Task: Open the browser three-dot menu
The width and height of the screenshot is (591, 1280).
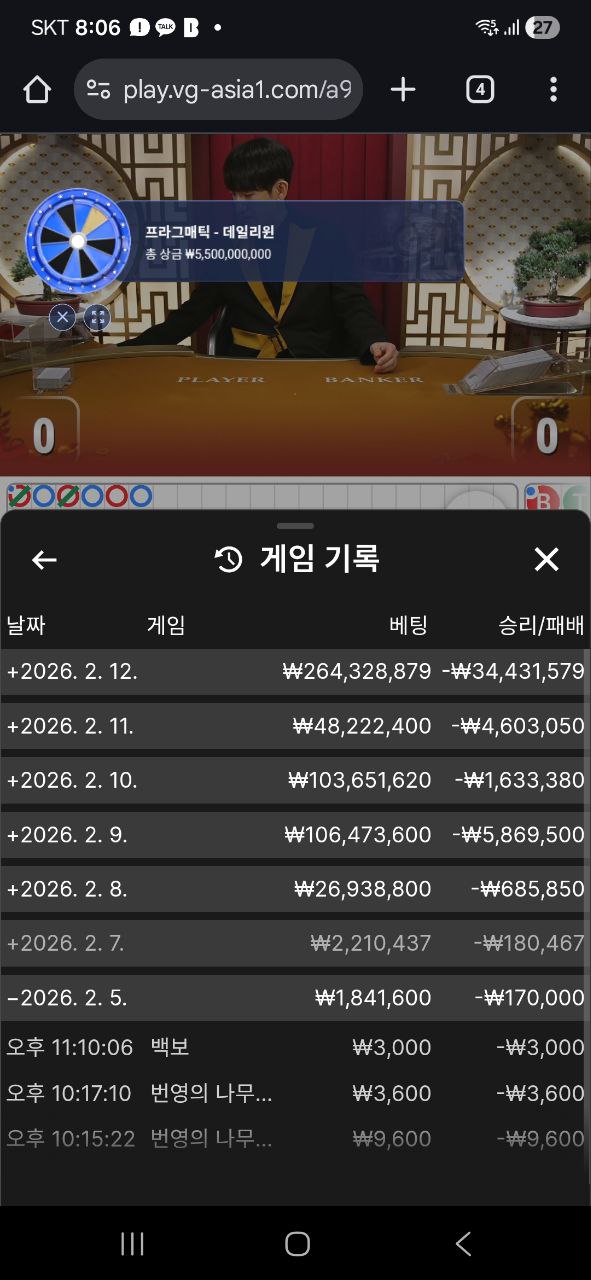Action: coord(553,90)
